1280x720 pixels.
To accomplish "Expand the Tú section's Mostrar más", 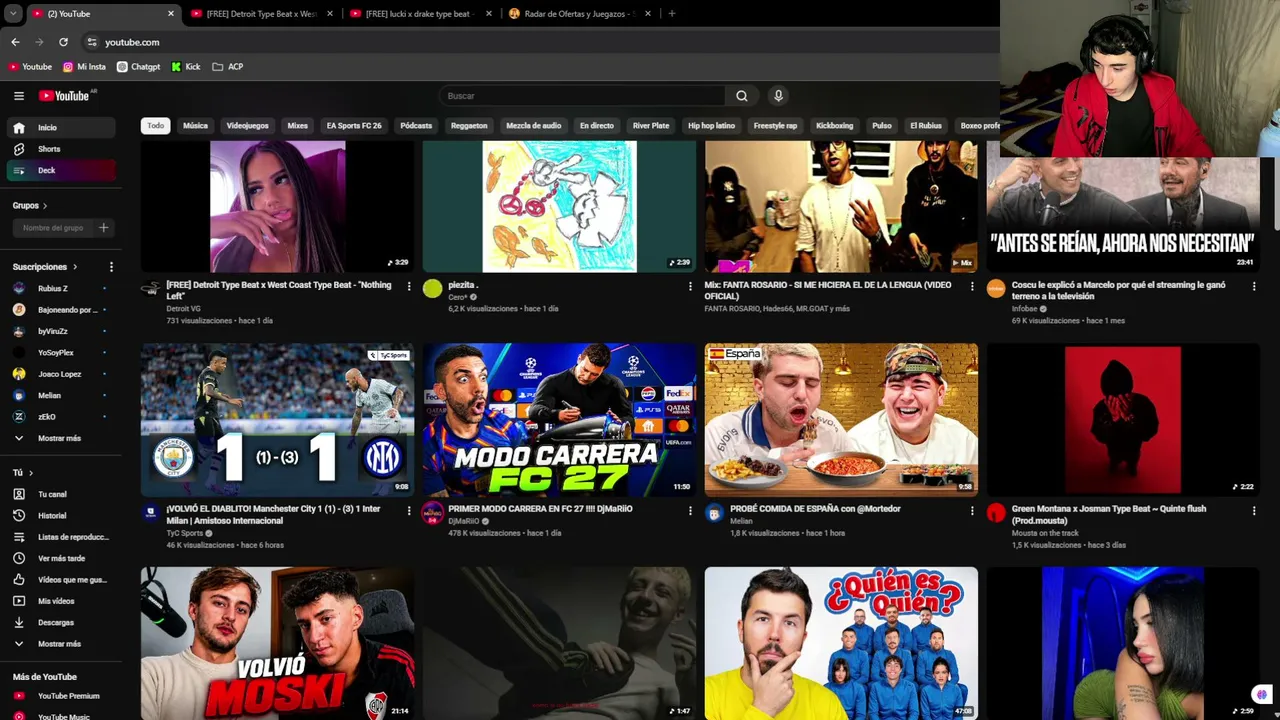I will click(61, 644).
